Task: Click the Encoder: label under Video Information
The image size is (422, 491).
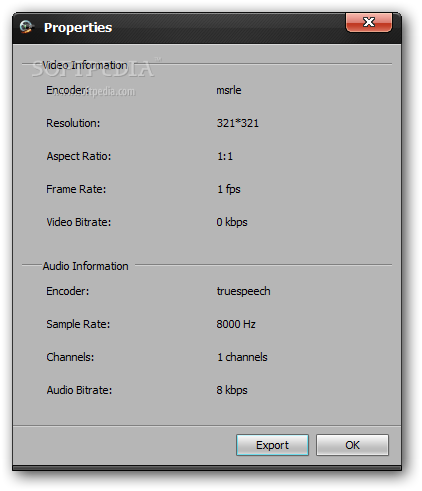Action: tap(68, 90)
